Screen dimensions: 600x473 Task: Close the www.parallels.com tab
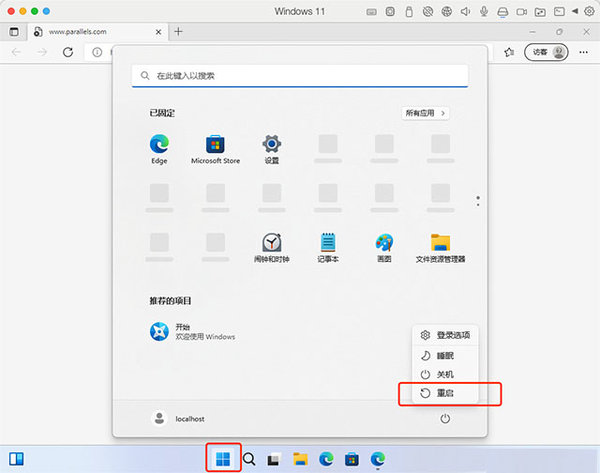point(158,32)
